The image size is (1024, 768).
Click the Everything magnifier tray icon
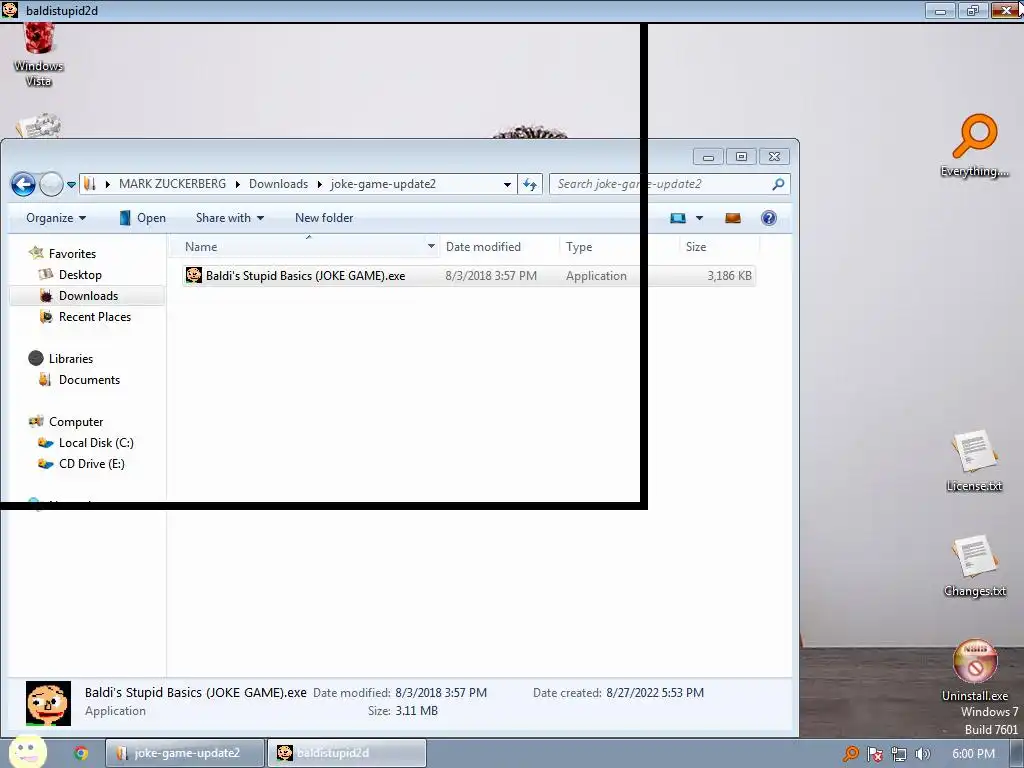[x=851, y=754]
